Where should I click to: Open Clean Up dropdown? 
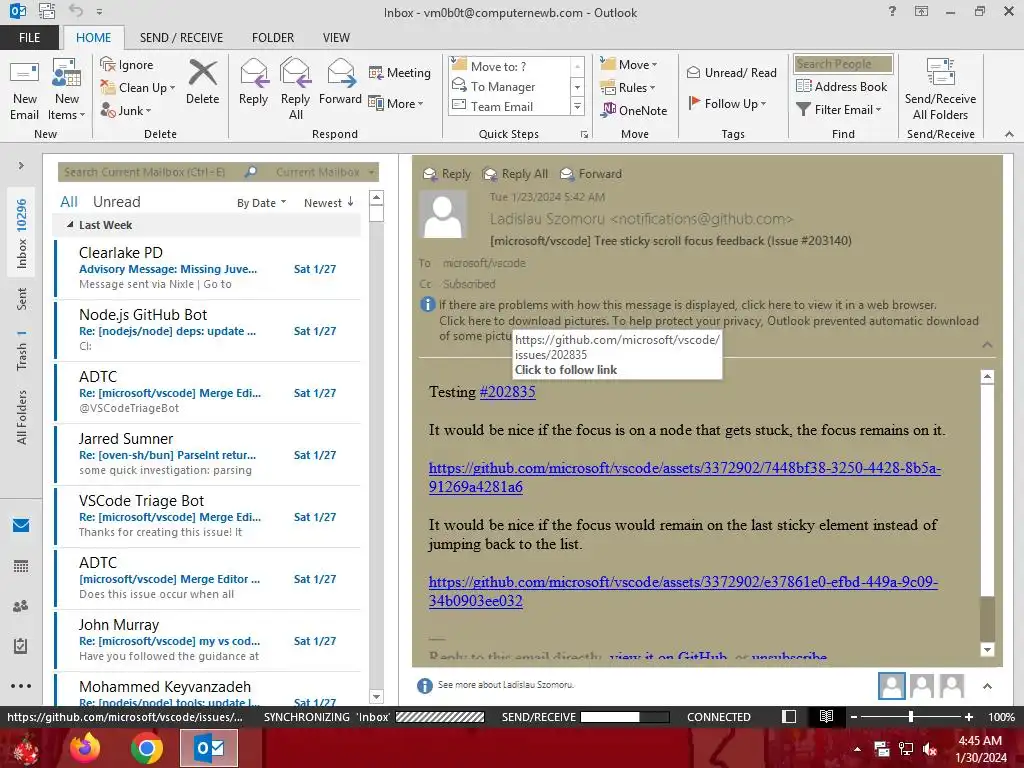[138, 88]
